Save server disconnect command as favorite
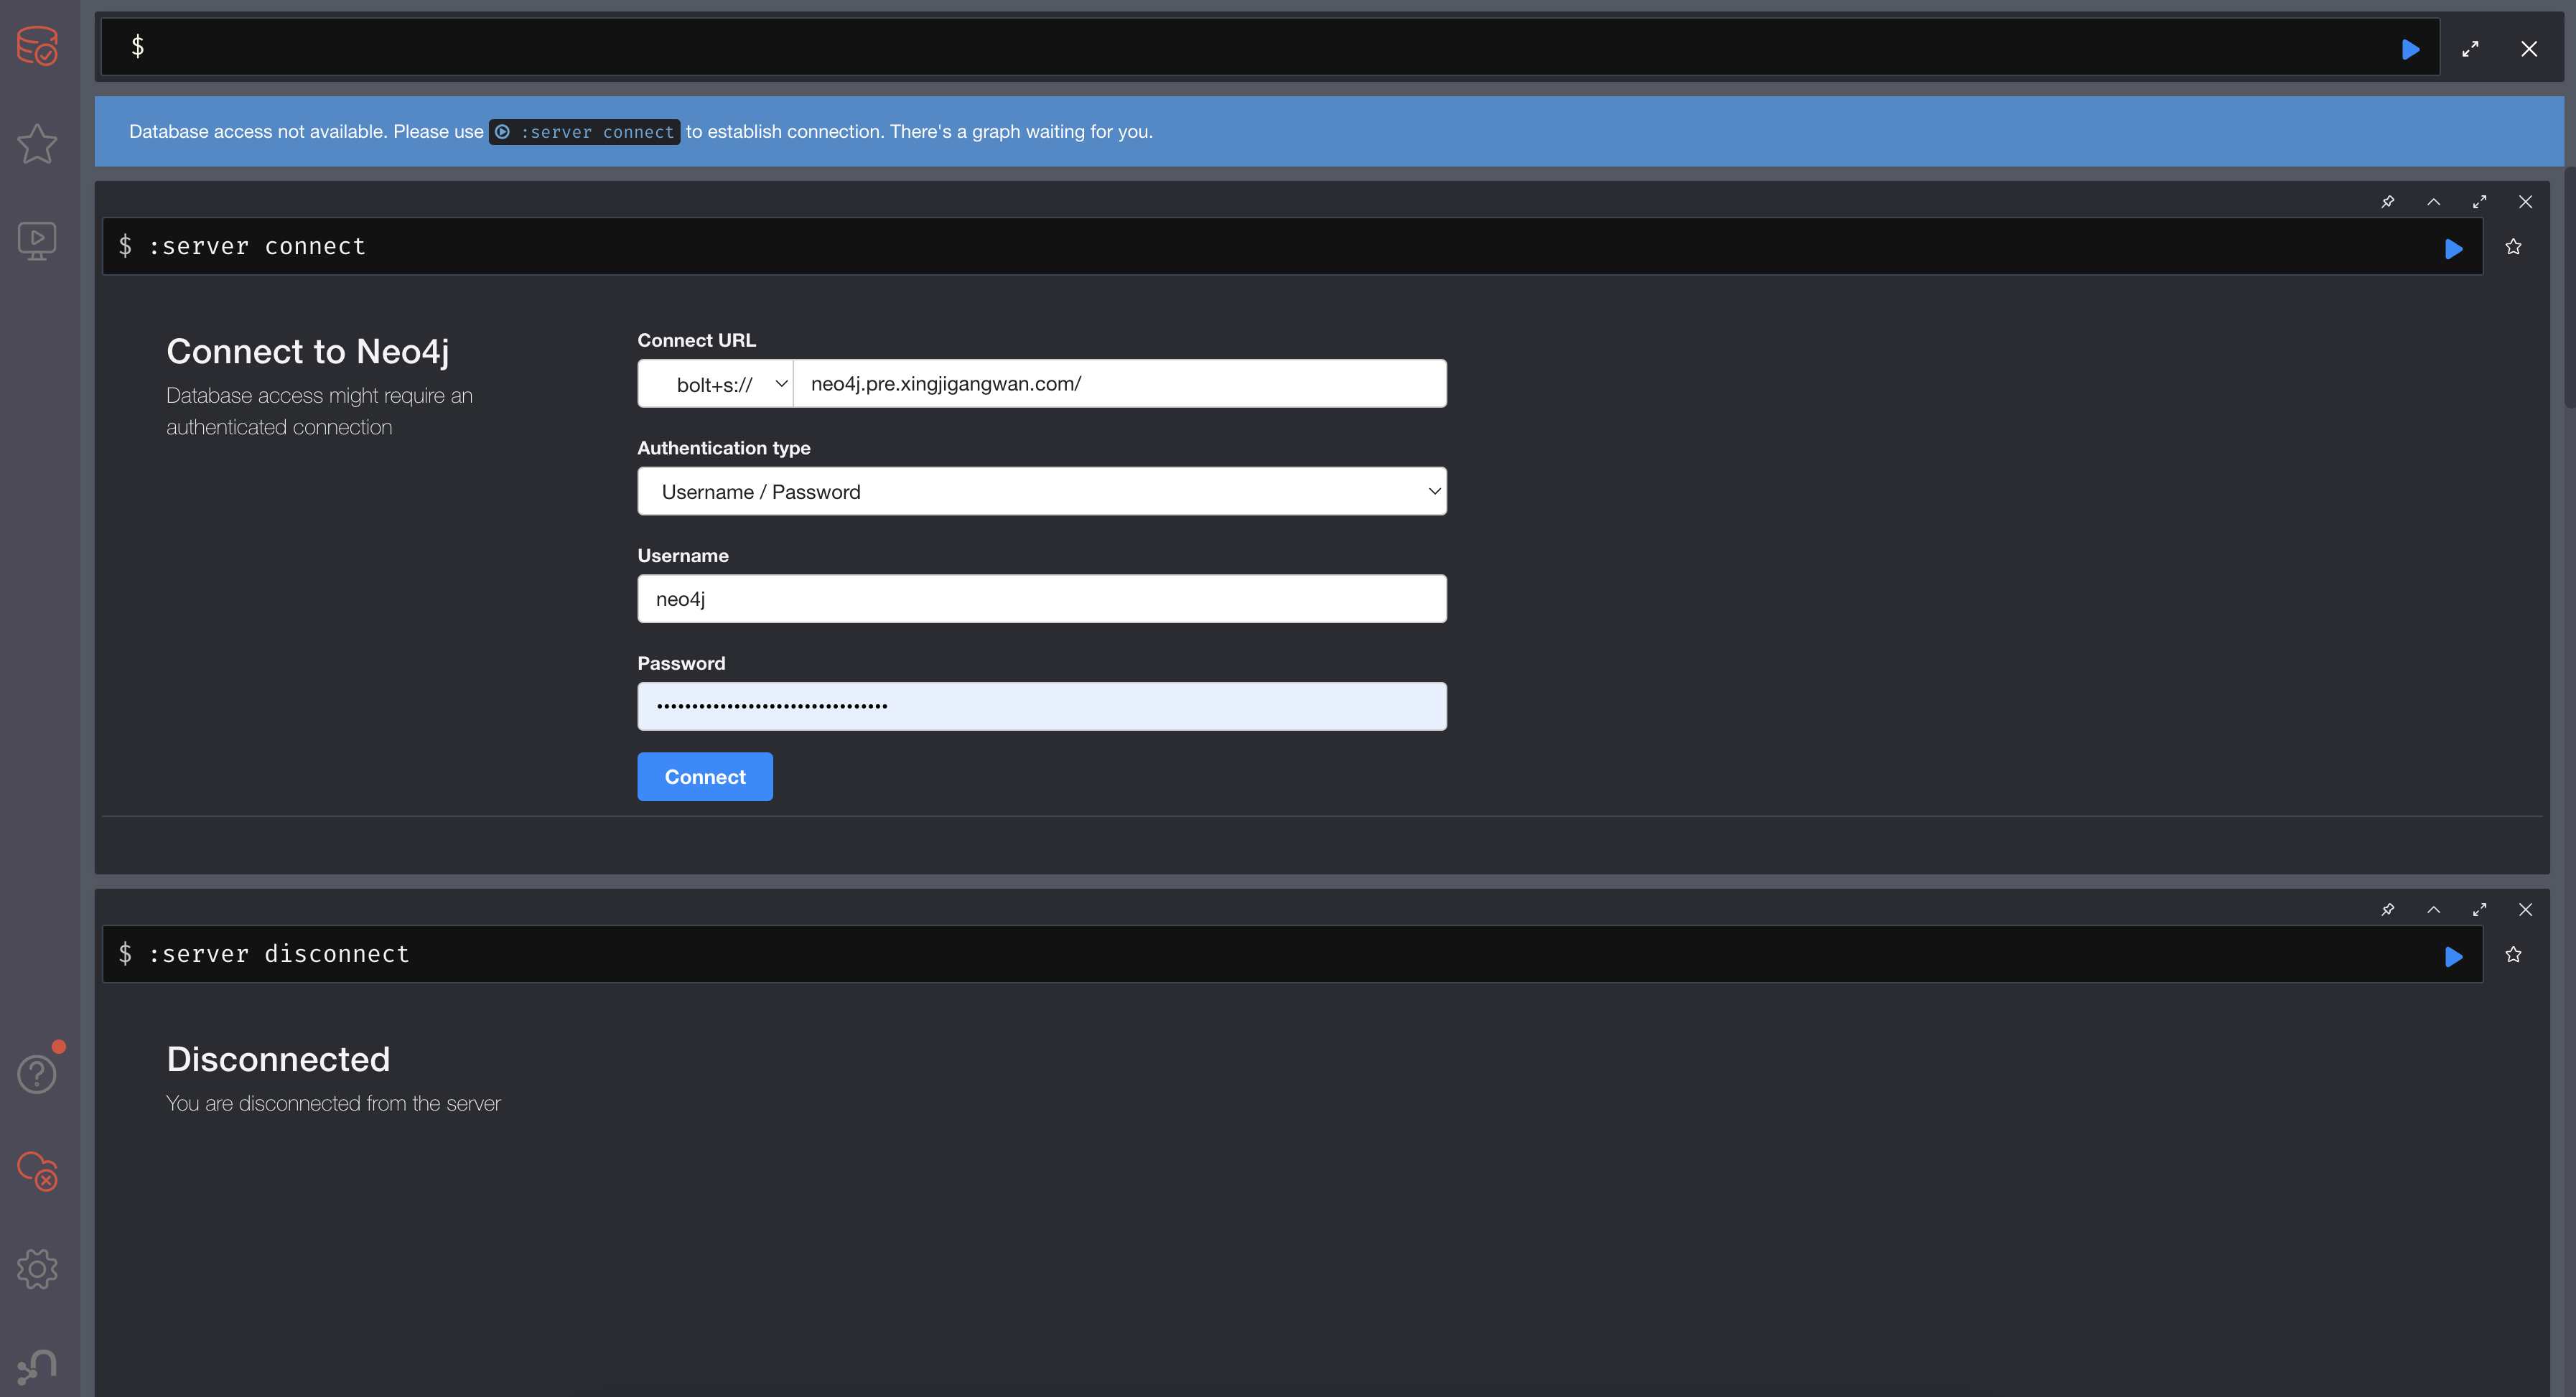The image size is (2576, 1397). (2513, 955)
